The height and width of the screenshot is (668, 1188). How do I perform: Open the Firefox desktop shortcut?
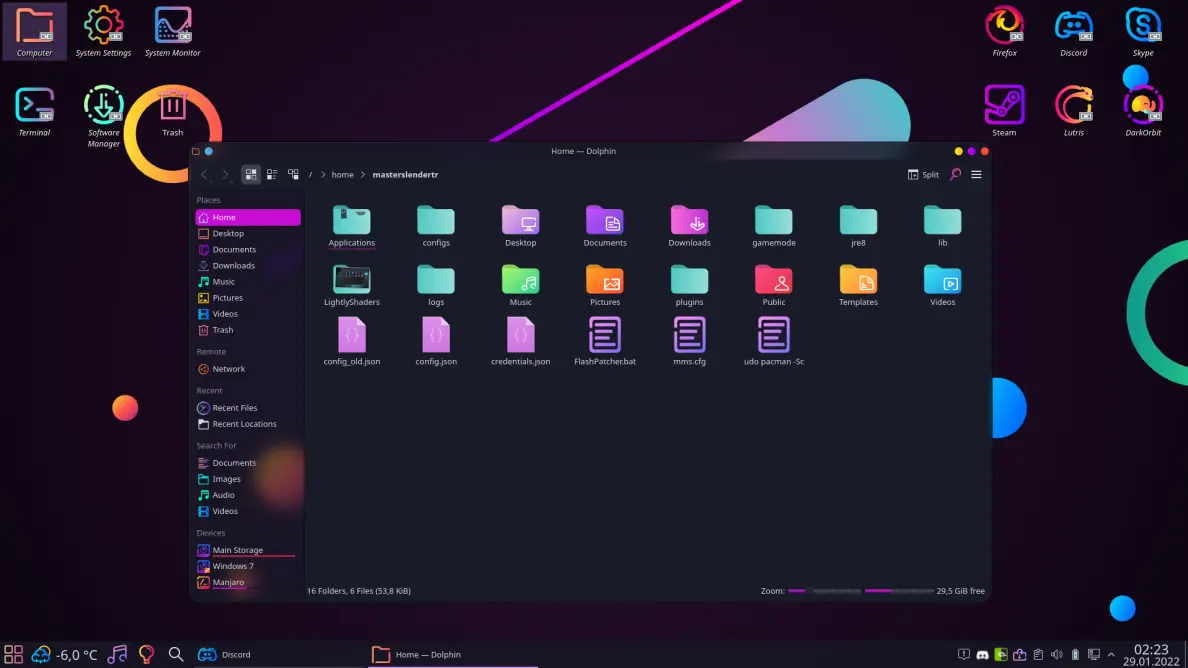point(1005,32)
